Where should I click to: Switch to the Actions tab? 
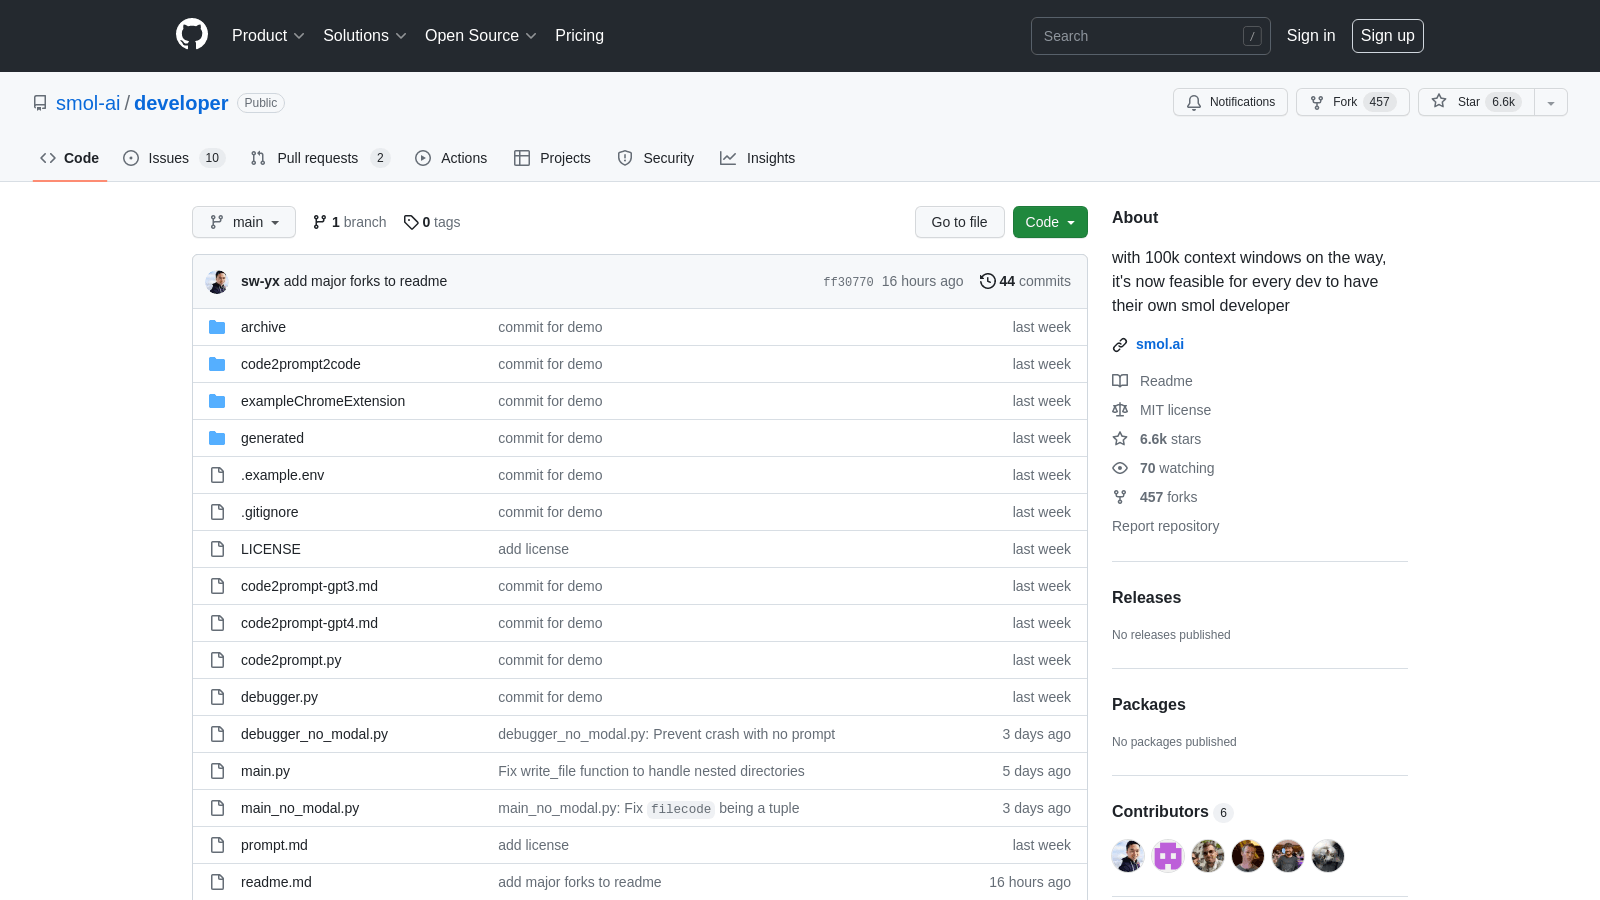tap(451, 158)
